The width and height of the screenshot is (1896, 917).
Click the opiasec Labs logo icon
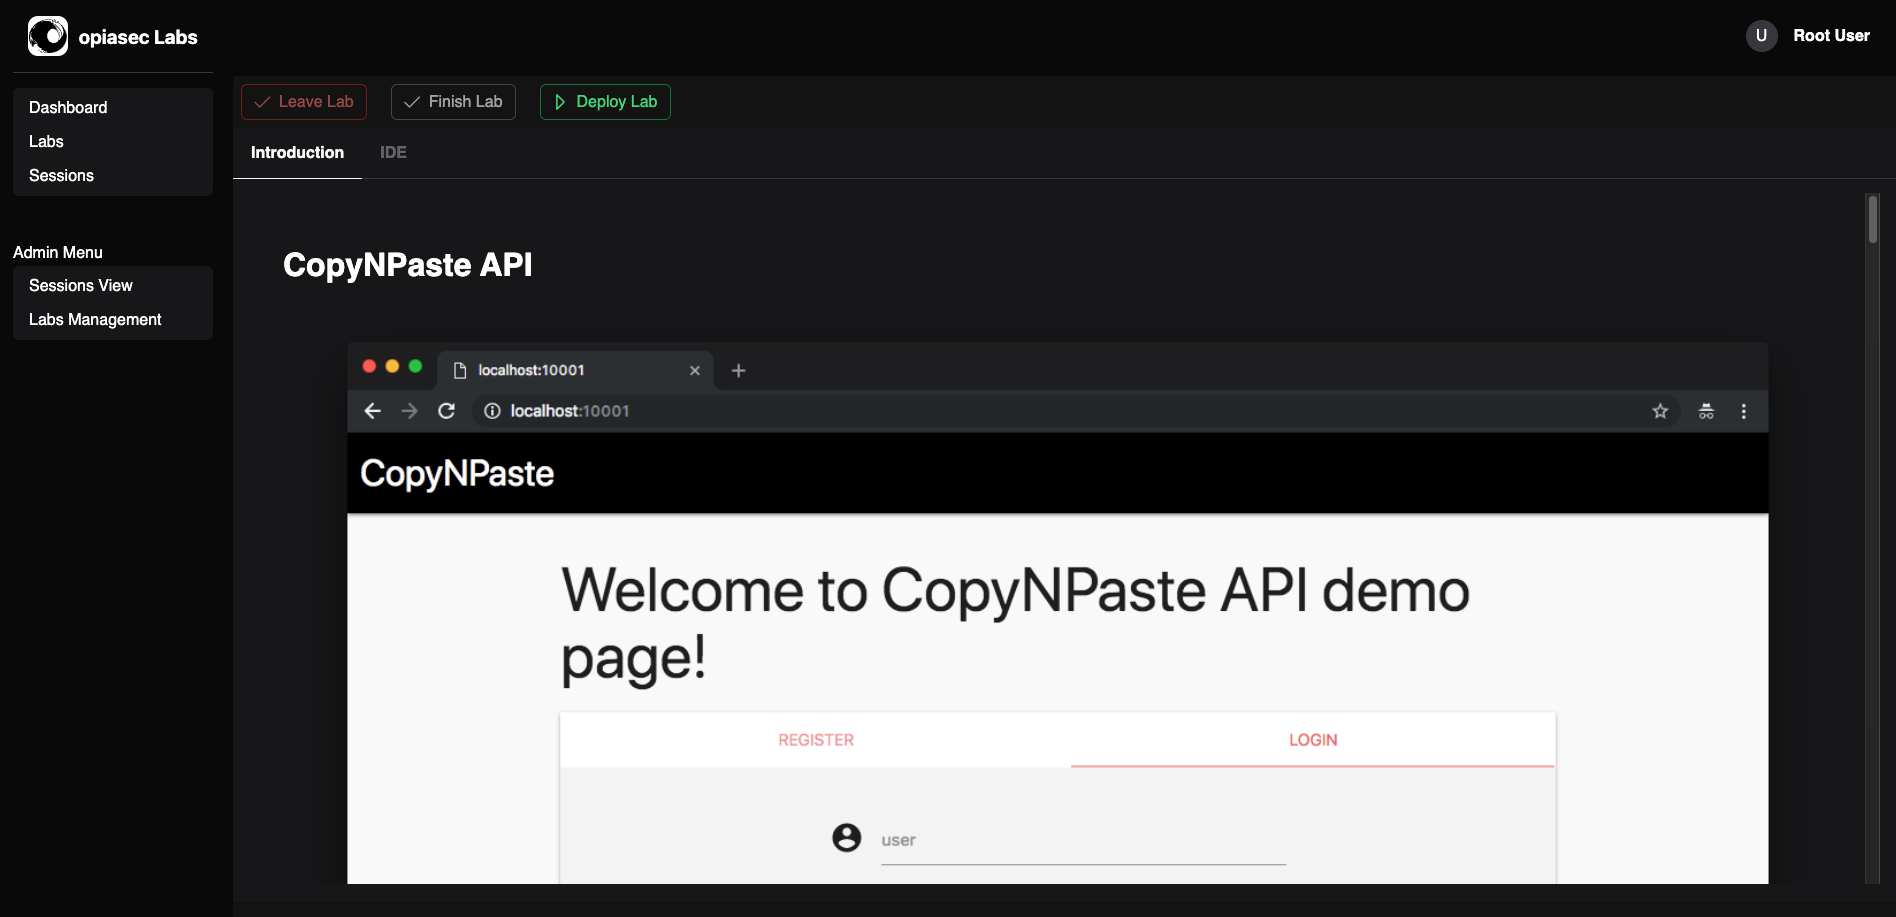pos(48,36)
